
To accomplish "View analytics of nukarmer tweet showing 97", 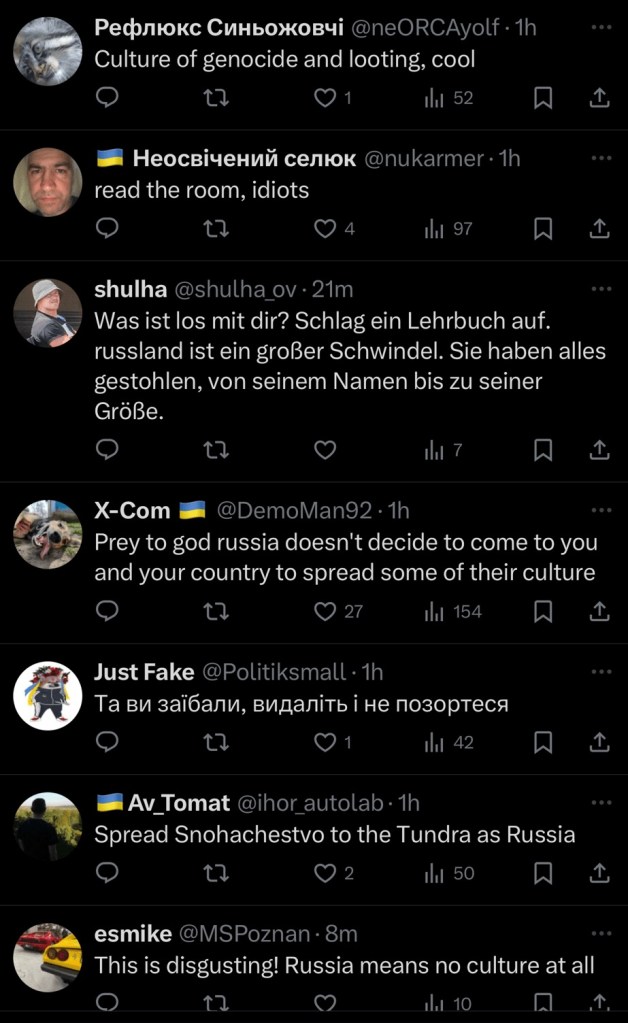I will tap(450, 229).
